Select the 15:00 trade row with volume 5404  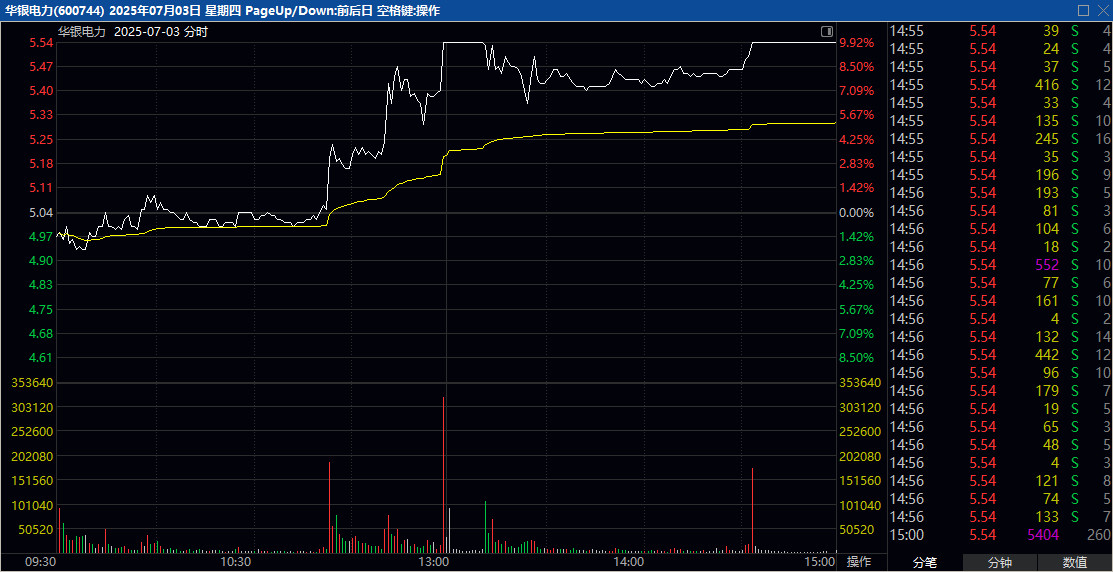click(1000, 535)
